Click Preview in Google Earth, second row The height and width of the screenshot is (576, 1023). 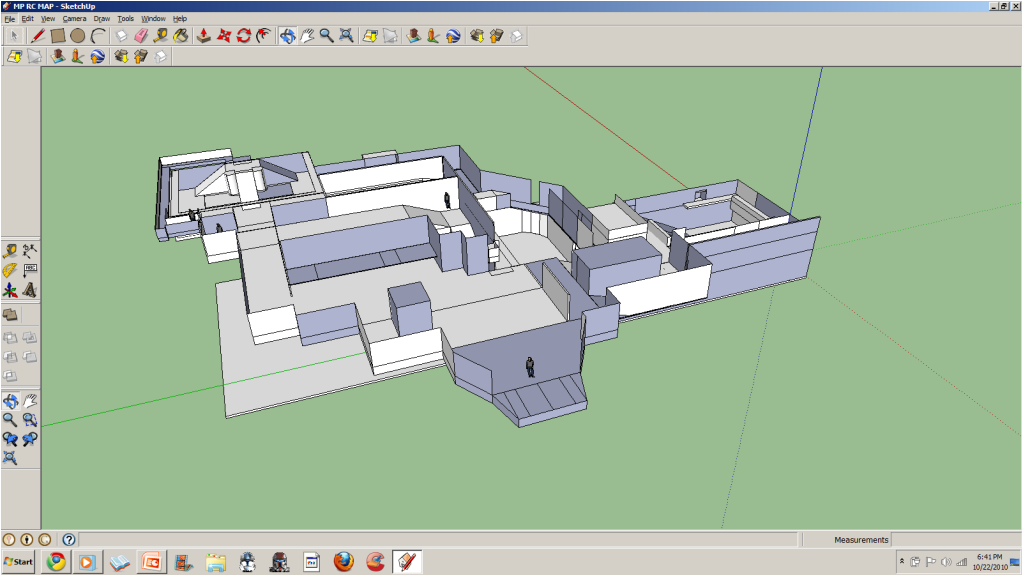click(x=97, y=57)
